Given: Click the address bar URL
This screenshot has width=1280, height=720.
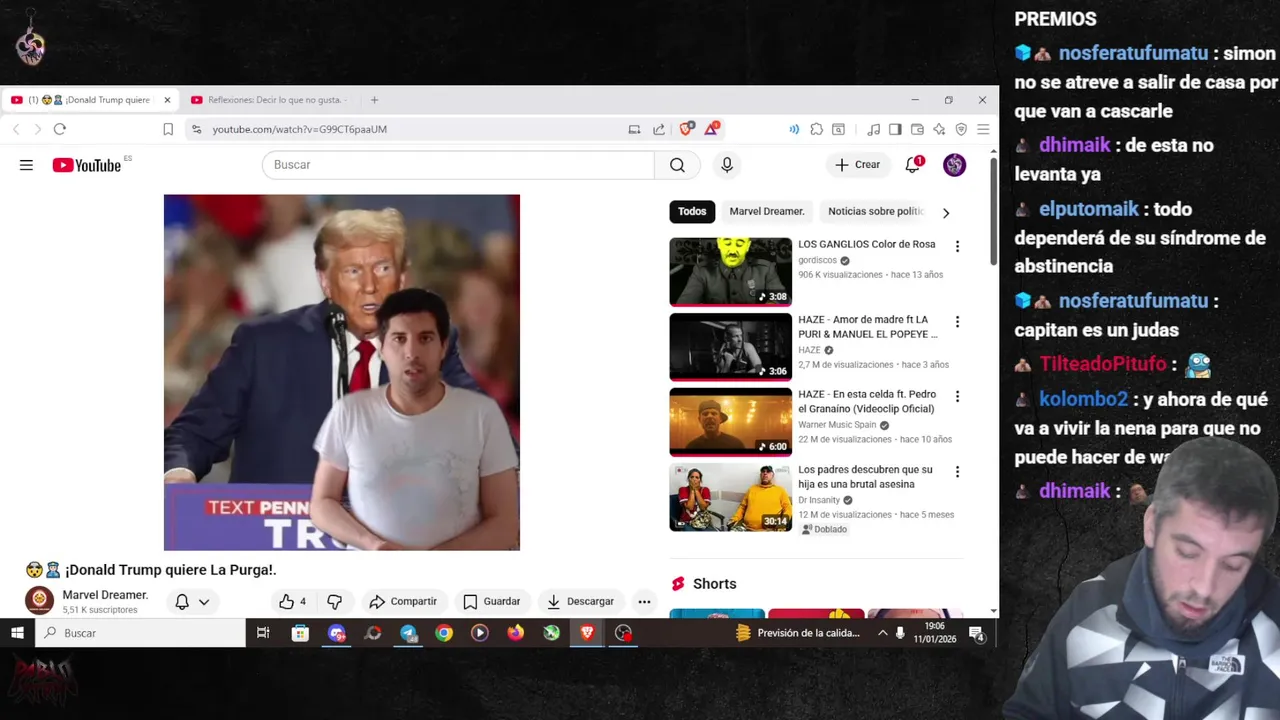Looking at the screenshot, I should (299, 129).
